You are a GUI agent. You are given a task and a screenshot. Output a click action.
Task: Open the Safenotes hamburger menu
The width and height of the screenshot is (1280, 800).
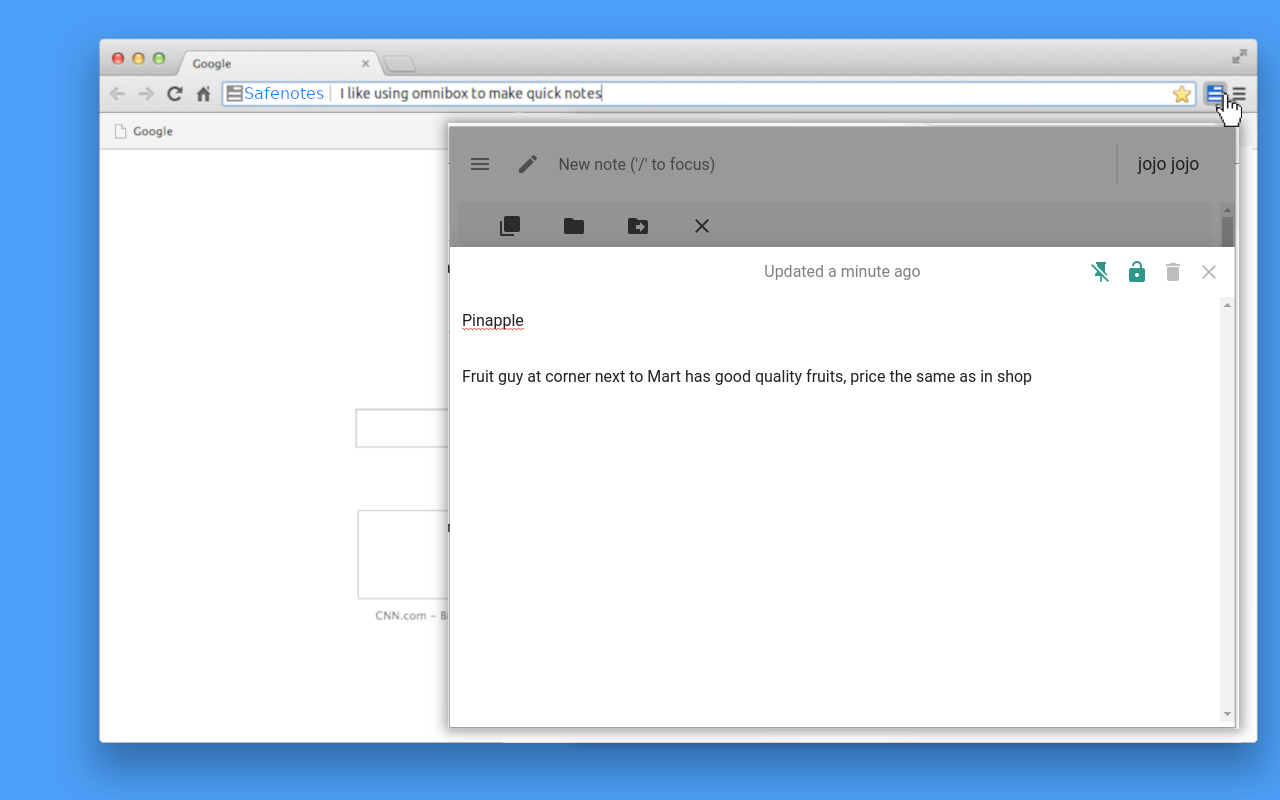click(480, 164)
